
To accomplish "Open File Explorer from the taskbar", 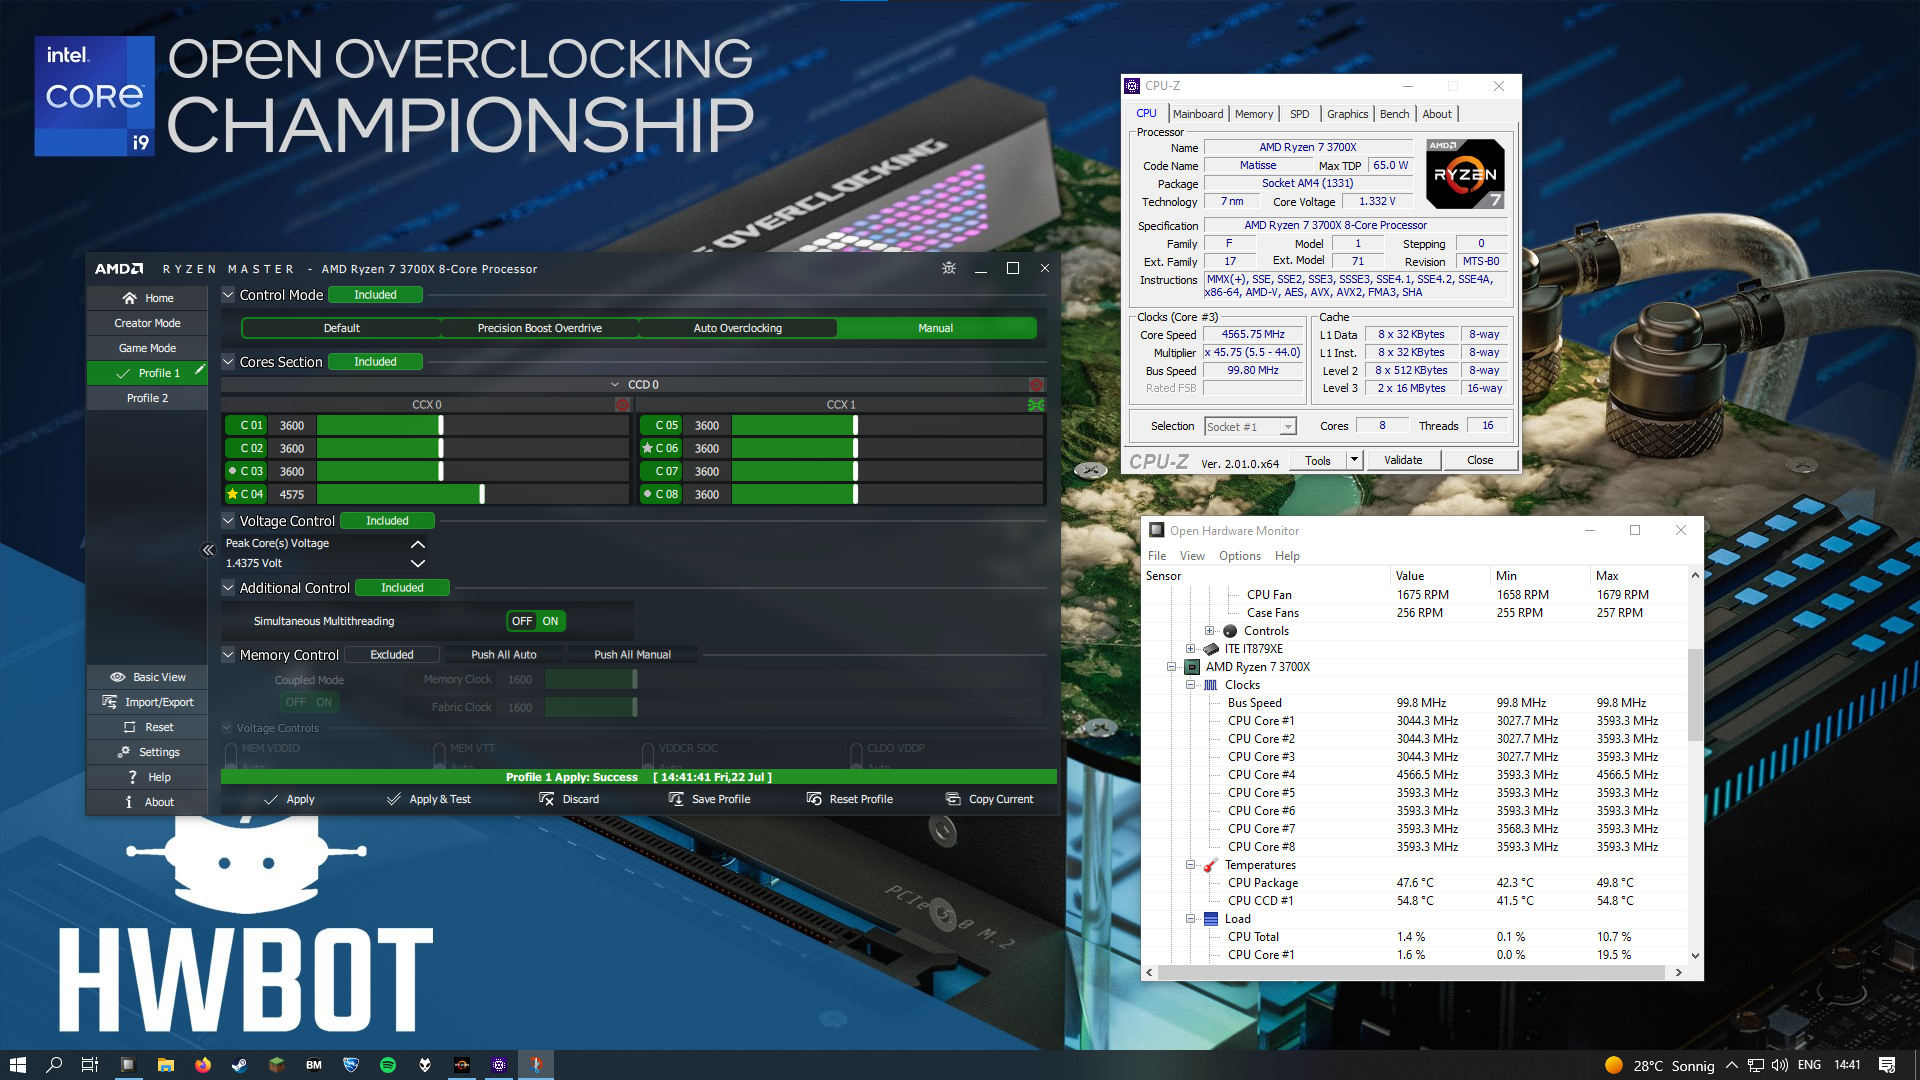I will (x=166, y=1065).
